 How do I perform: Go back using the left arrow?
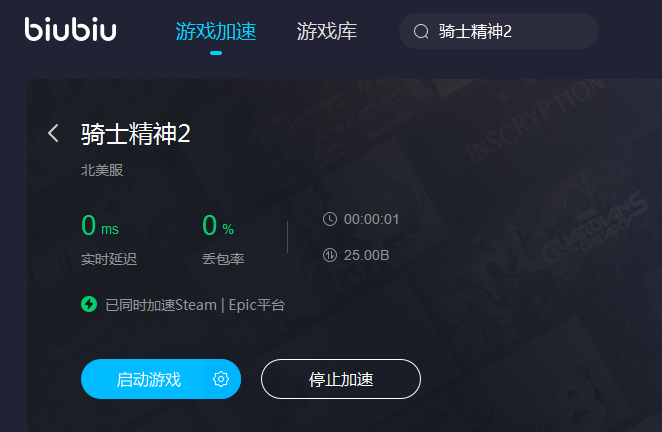53,133
